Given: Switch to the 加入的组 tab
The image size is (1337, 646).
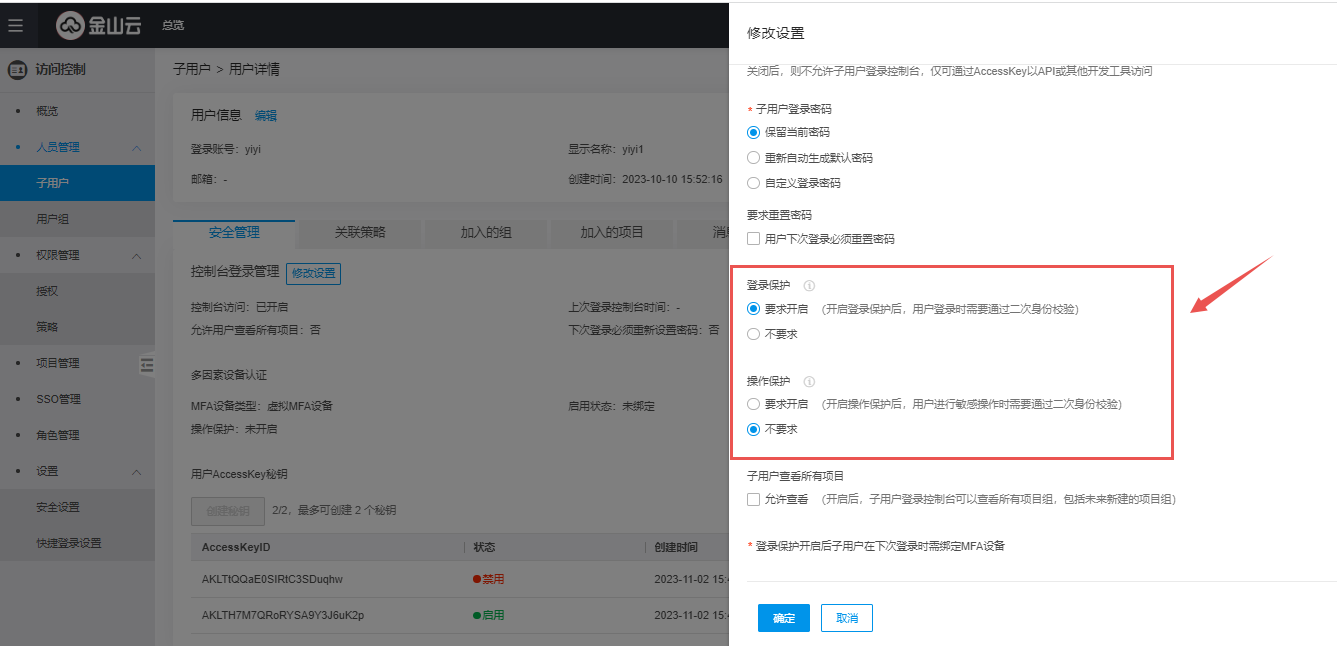Looking at the screenshot, I should [x=486, y=232].
